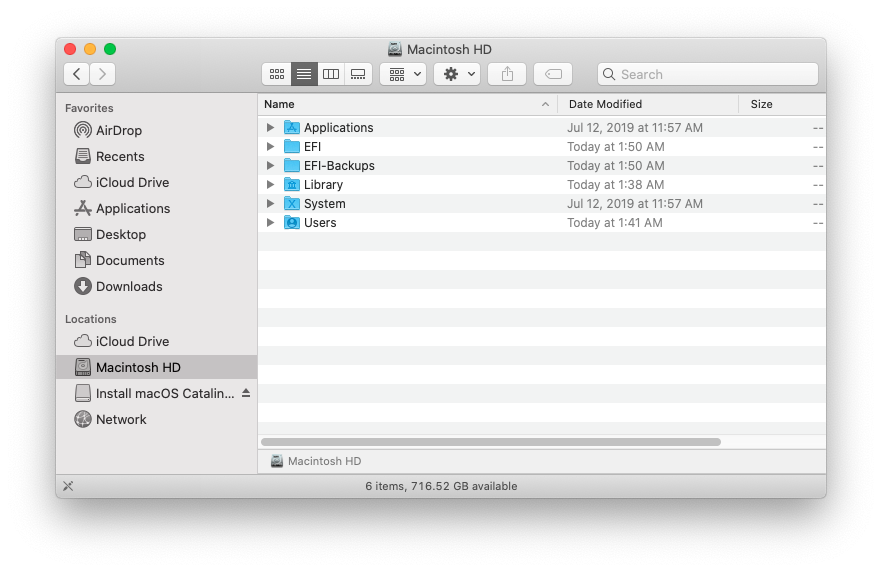Open Install macOS Catalina volume in sidebar
Screen dimensions: 882x572
[156, 393]
